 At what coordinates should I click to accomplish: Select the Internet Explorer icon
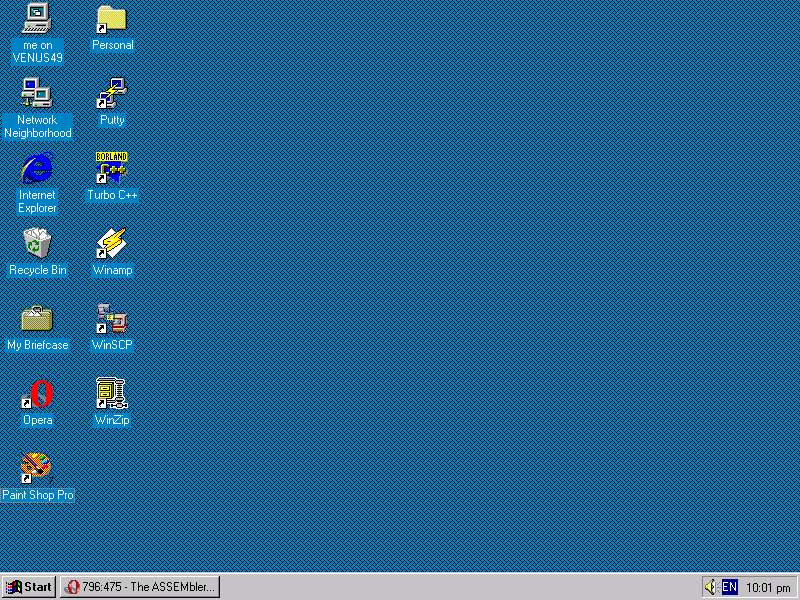[x=37, y=167]
